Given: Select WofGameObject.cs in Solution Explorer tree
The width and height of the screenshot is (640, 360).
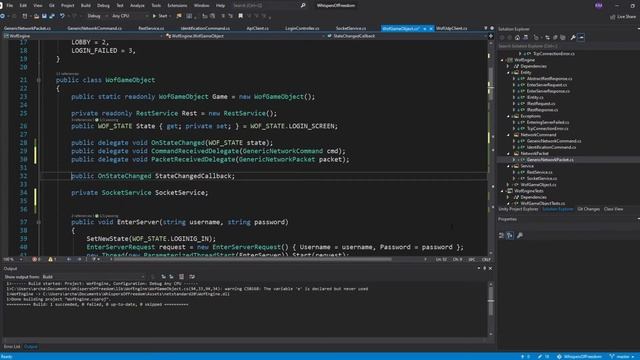Looking at the screenshot, I should click(x=538, y=185).
